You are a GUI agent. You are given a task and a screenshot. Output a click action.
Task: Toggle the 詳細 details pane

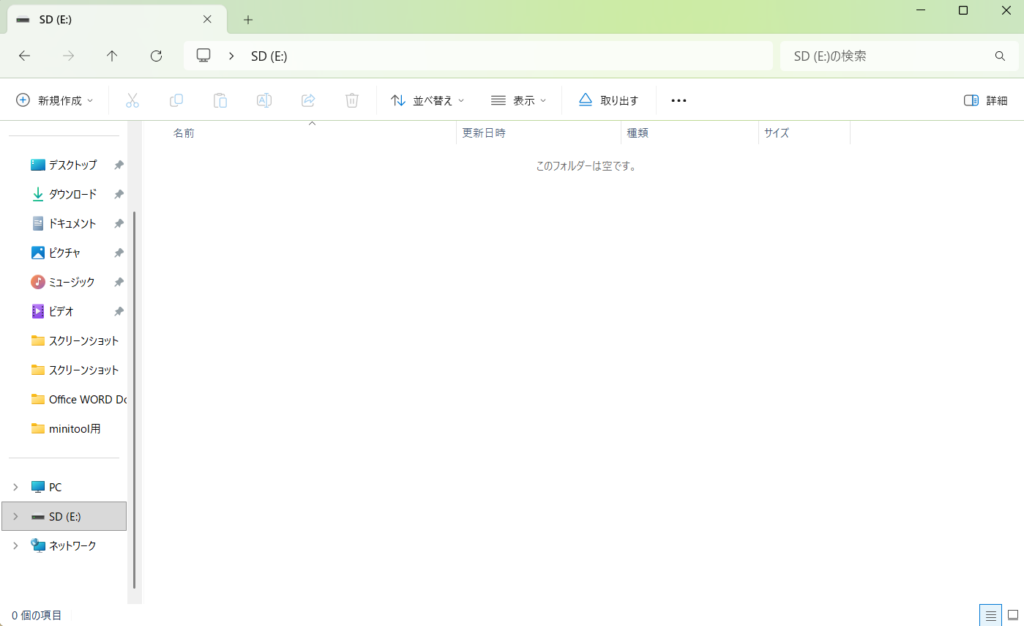985,100
